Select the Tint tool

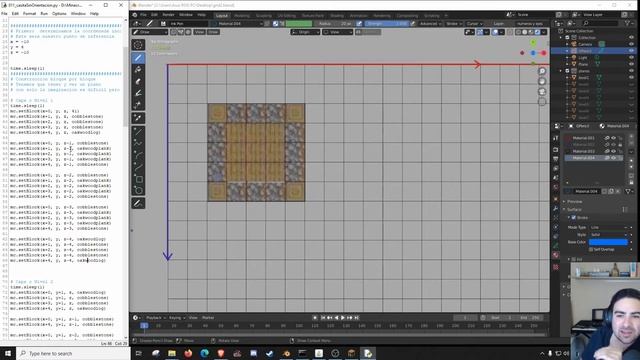(x=138, y=93)
